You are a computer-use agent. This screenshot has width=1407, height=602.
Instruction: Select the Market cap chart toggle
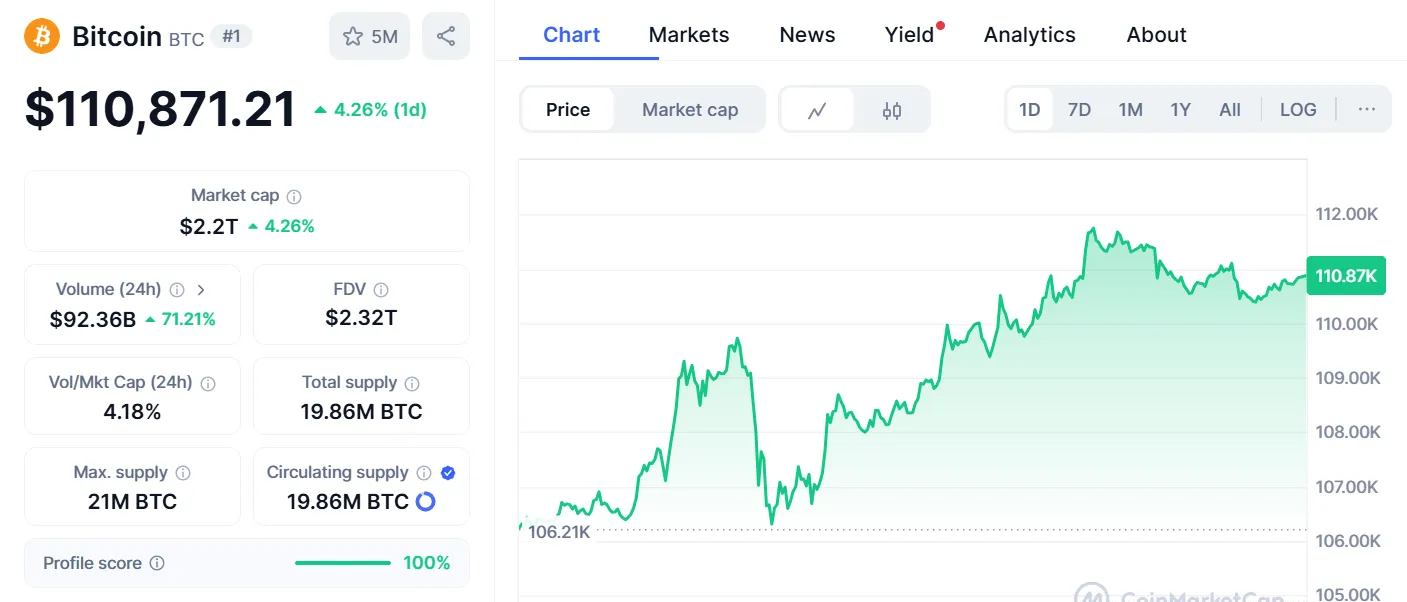tap(690, 110)
